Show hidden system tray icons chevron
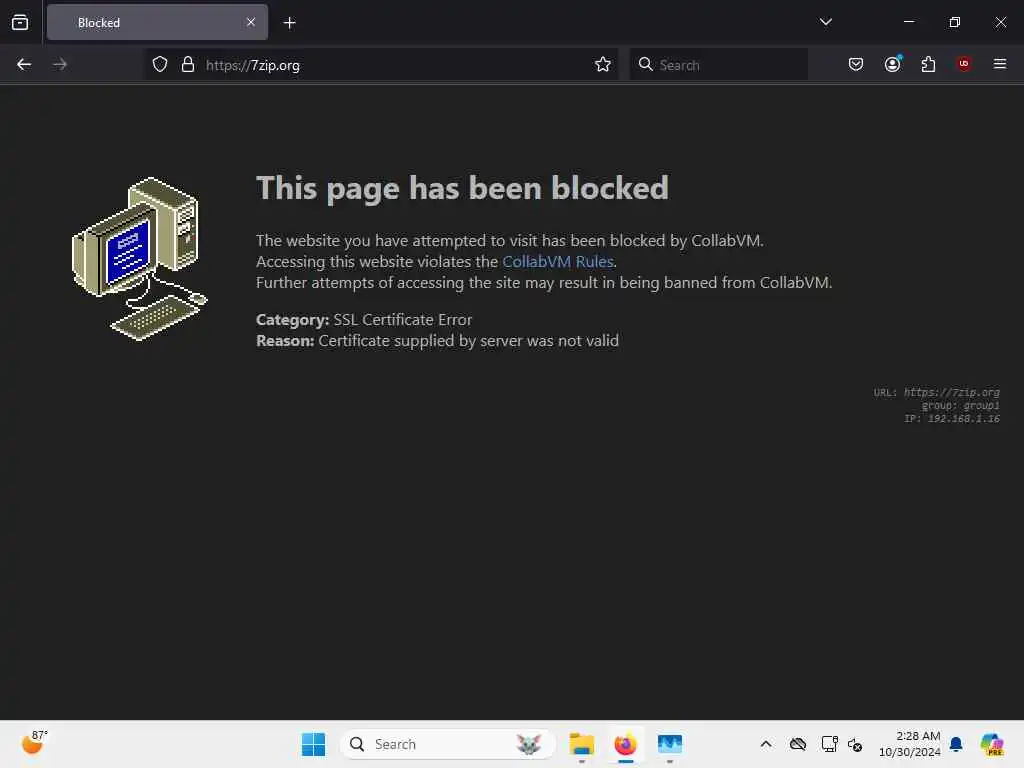Image resolution: width=1024 pixels, height=768 pixels. [x=766, y=744]
